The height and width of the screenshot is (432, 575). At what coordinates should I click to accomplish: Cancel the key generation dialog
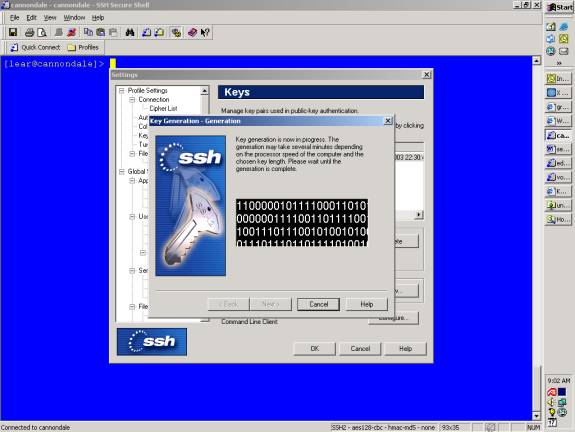point(318,304)
